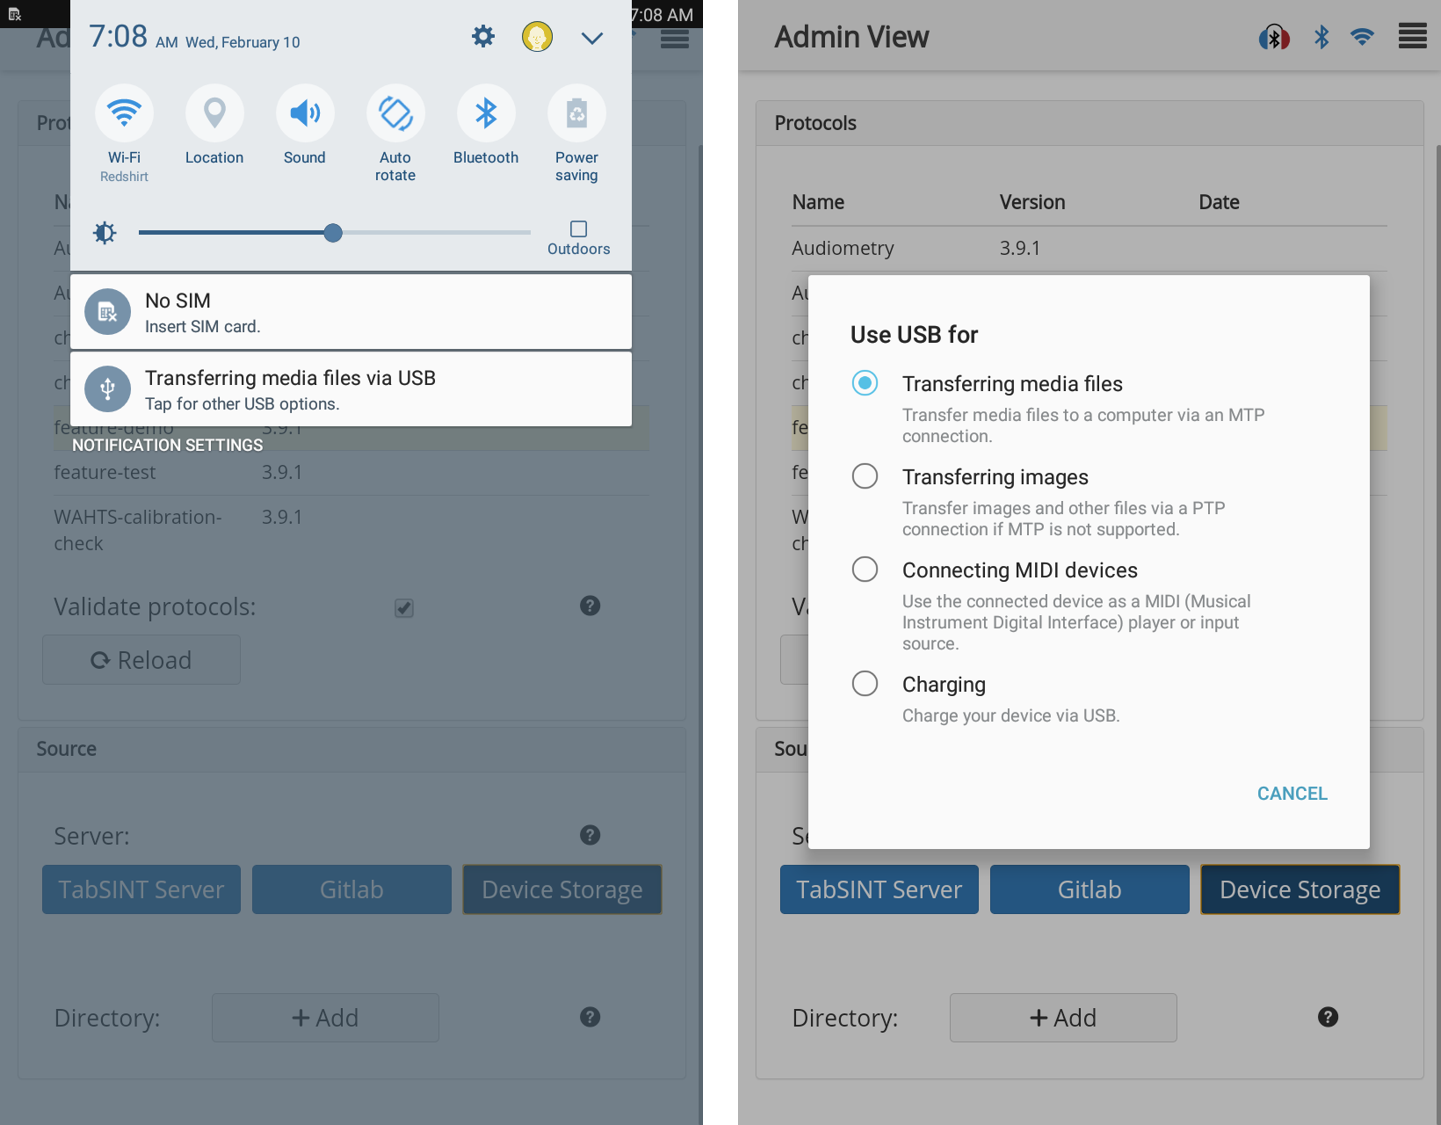Open the No SIM notification
Viewport: 1441px width, 1125px height.
351,312
